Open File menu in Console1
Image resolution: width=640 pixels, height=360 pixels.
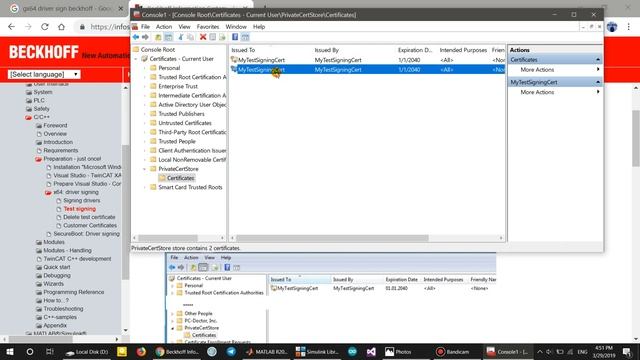point(145,27)
